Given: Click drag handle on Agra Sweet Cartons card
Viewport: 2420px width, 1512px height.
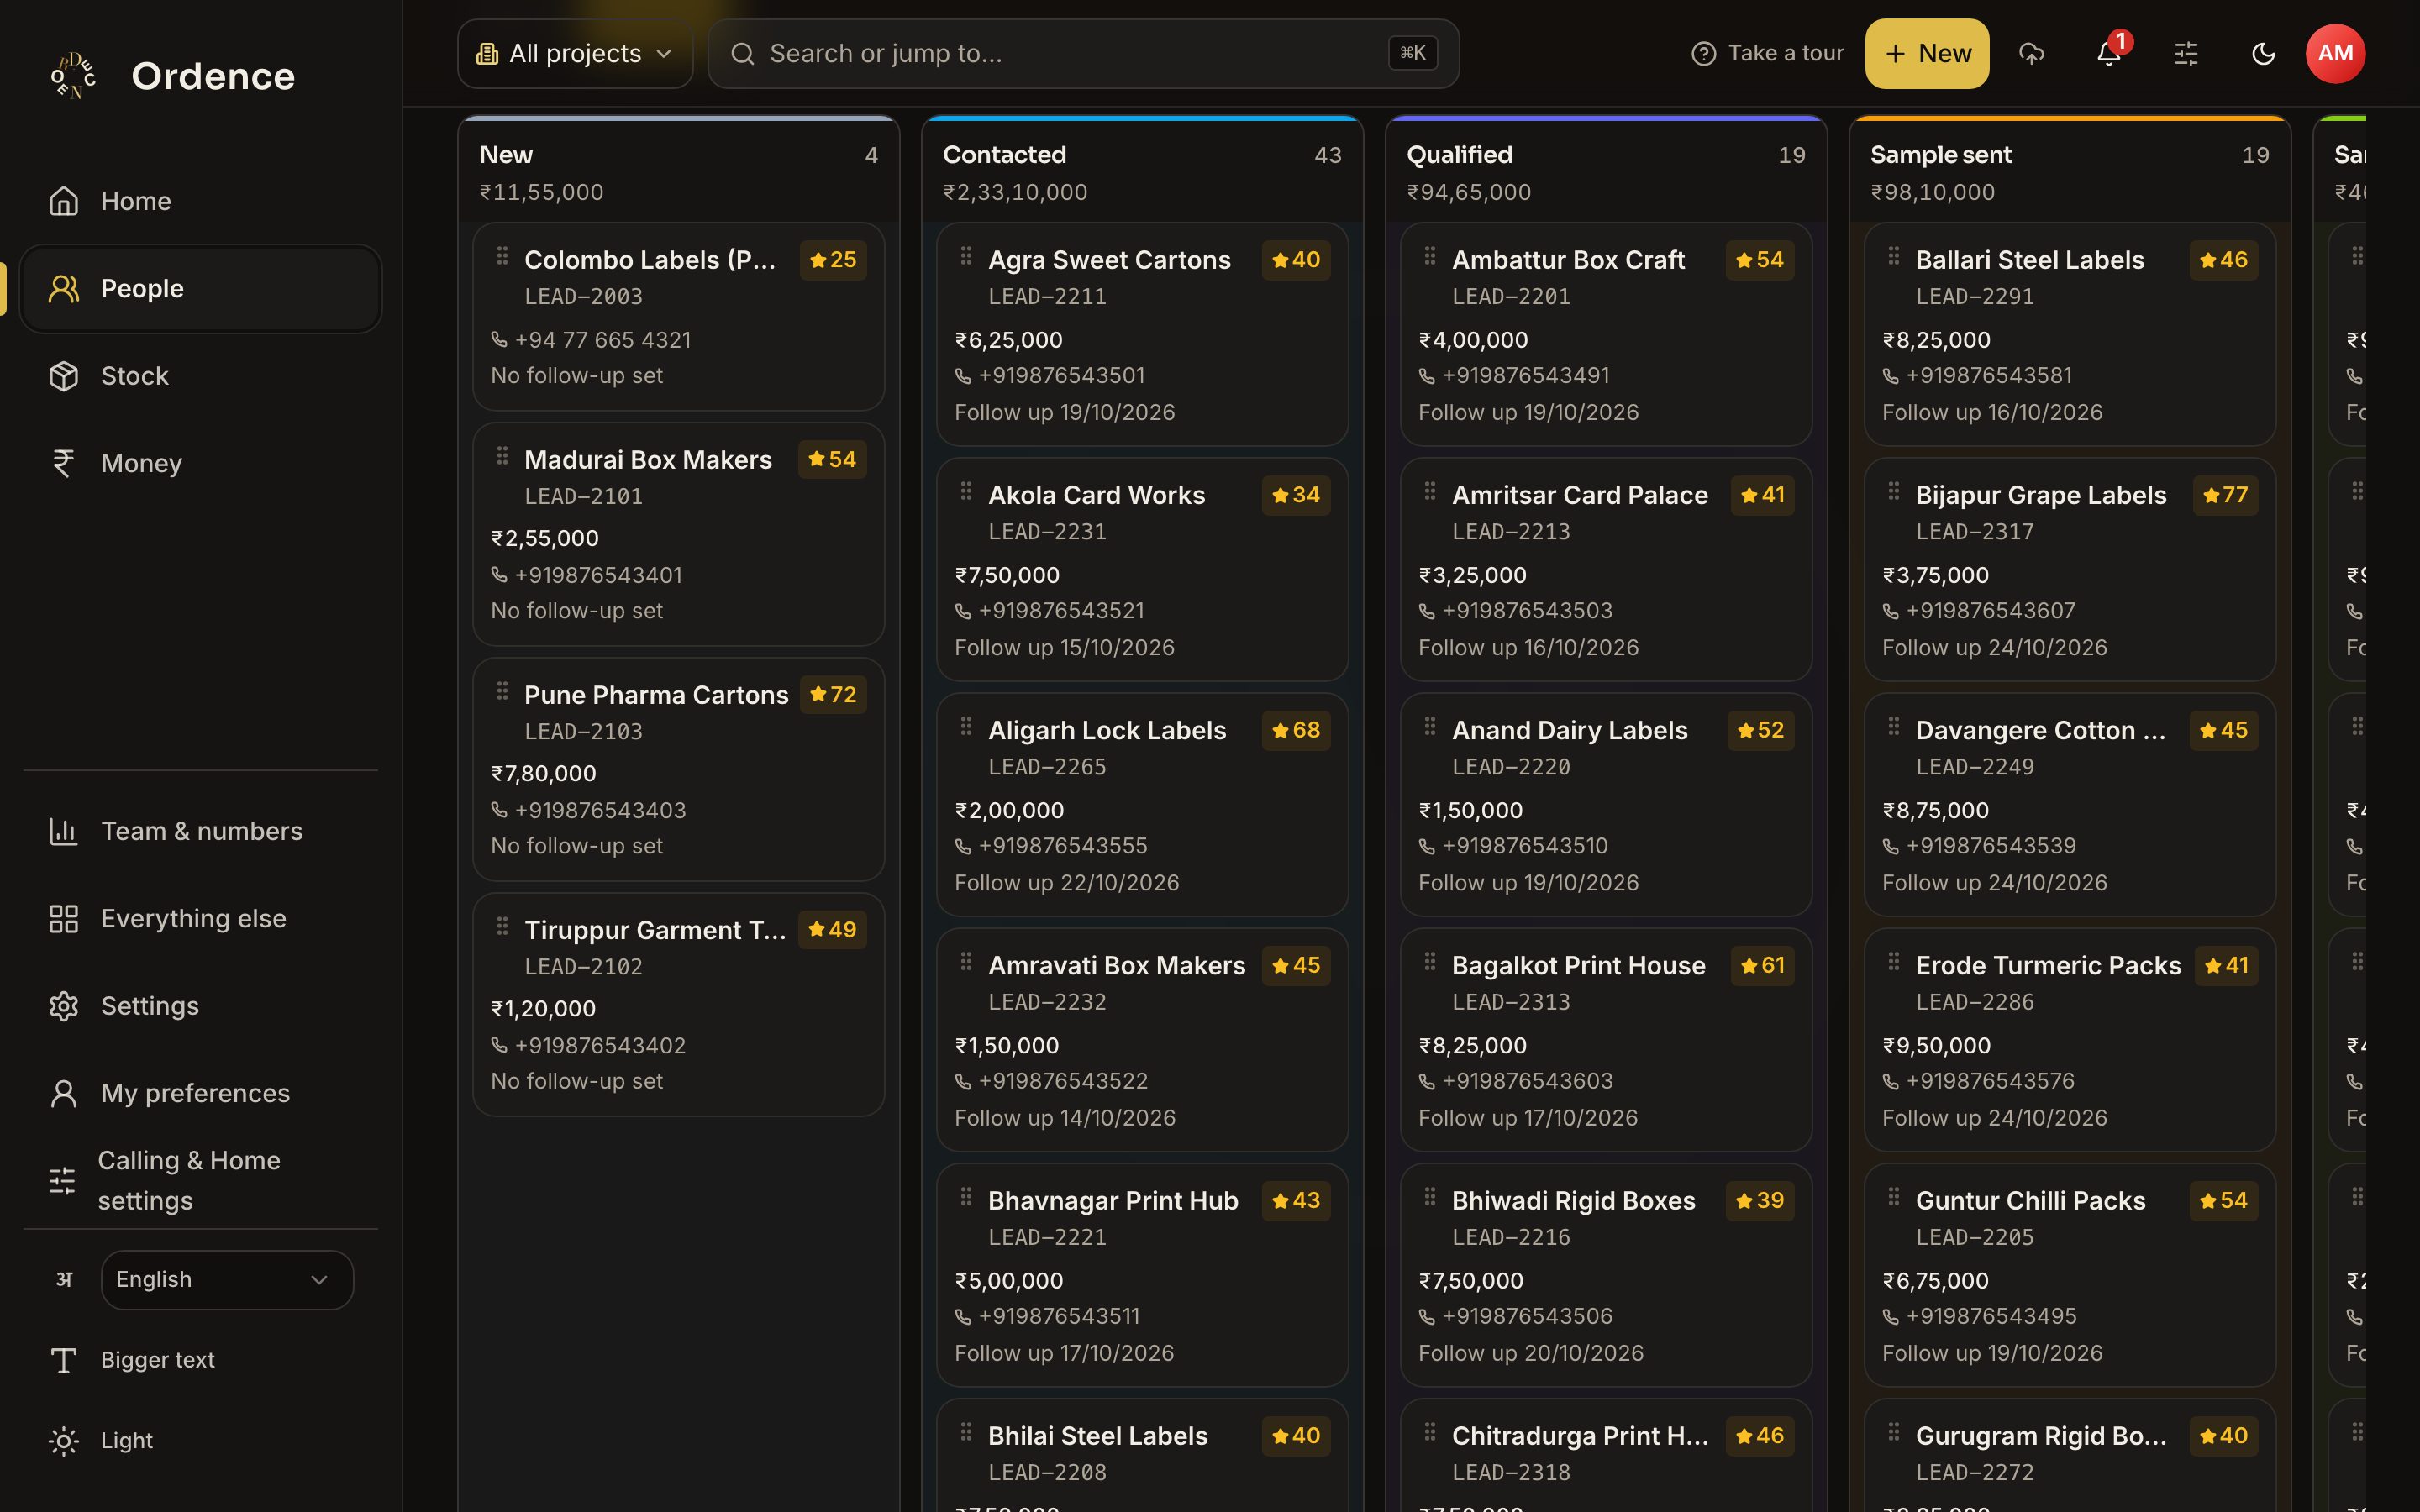Looking at the screenshot, I should [x=966, y=256].
